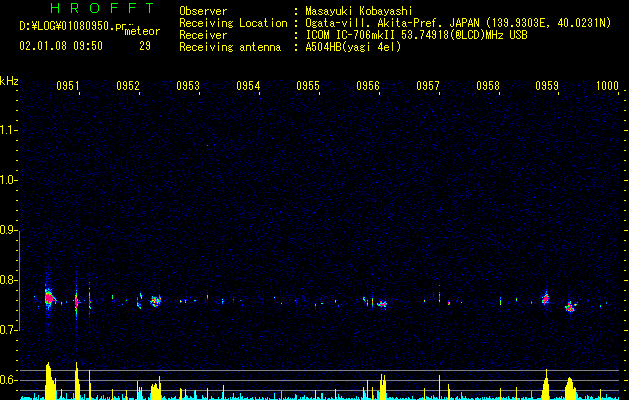The height and width of the screenshot is (400, 629).
Task: Click the 0956 time marker
Action: [368, 85]
